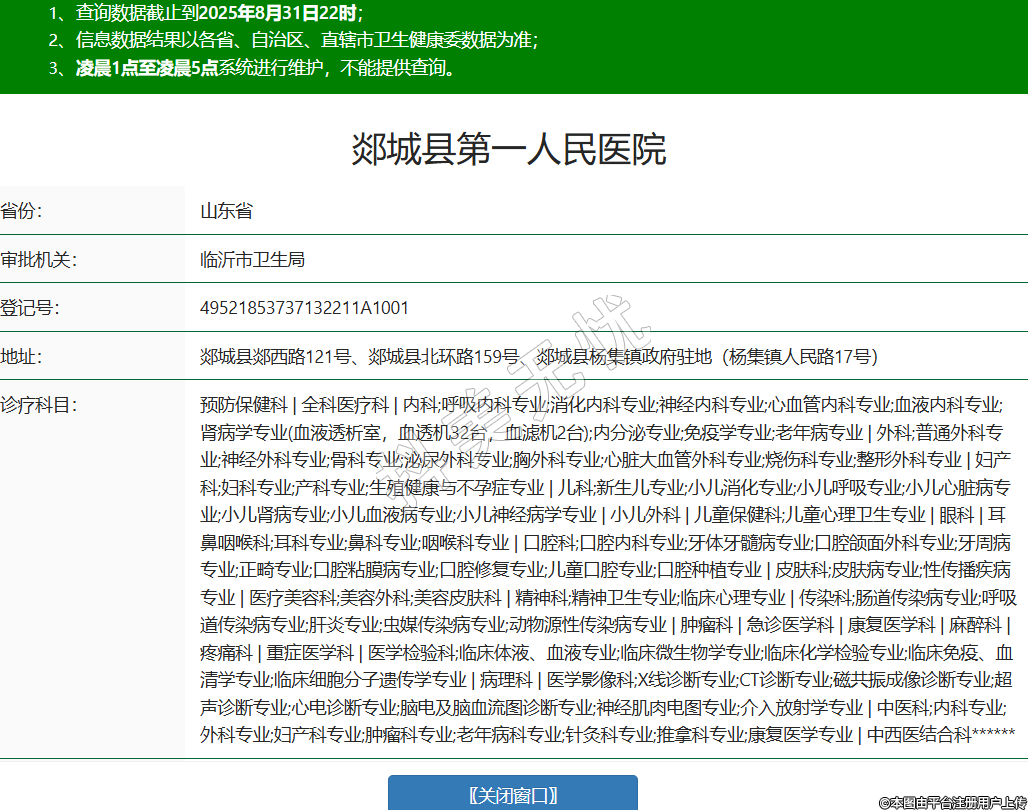The image size is (1028, 810).
Task: Click the province value 山东省
Action: click(x=226, y=211)
